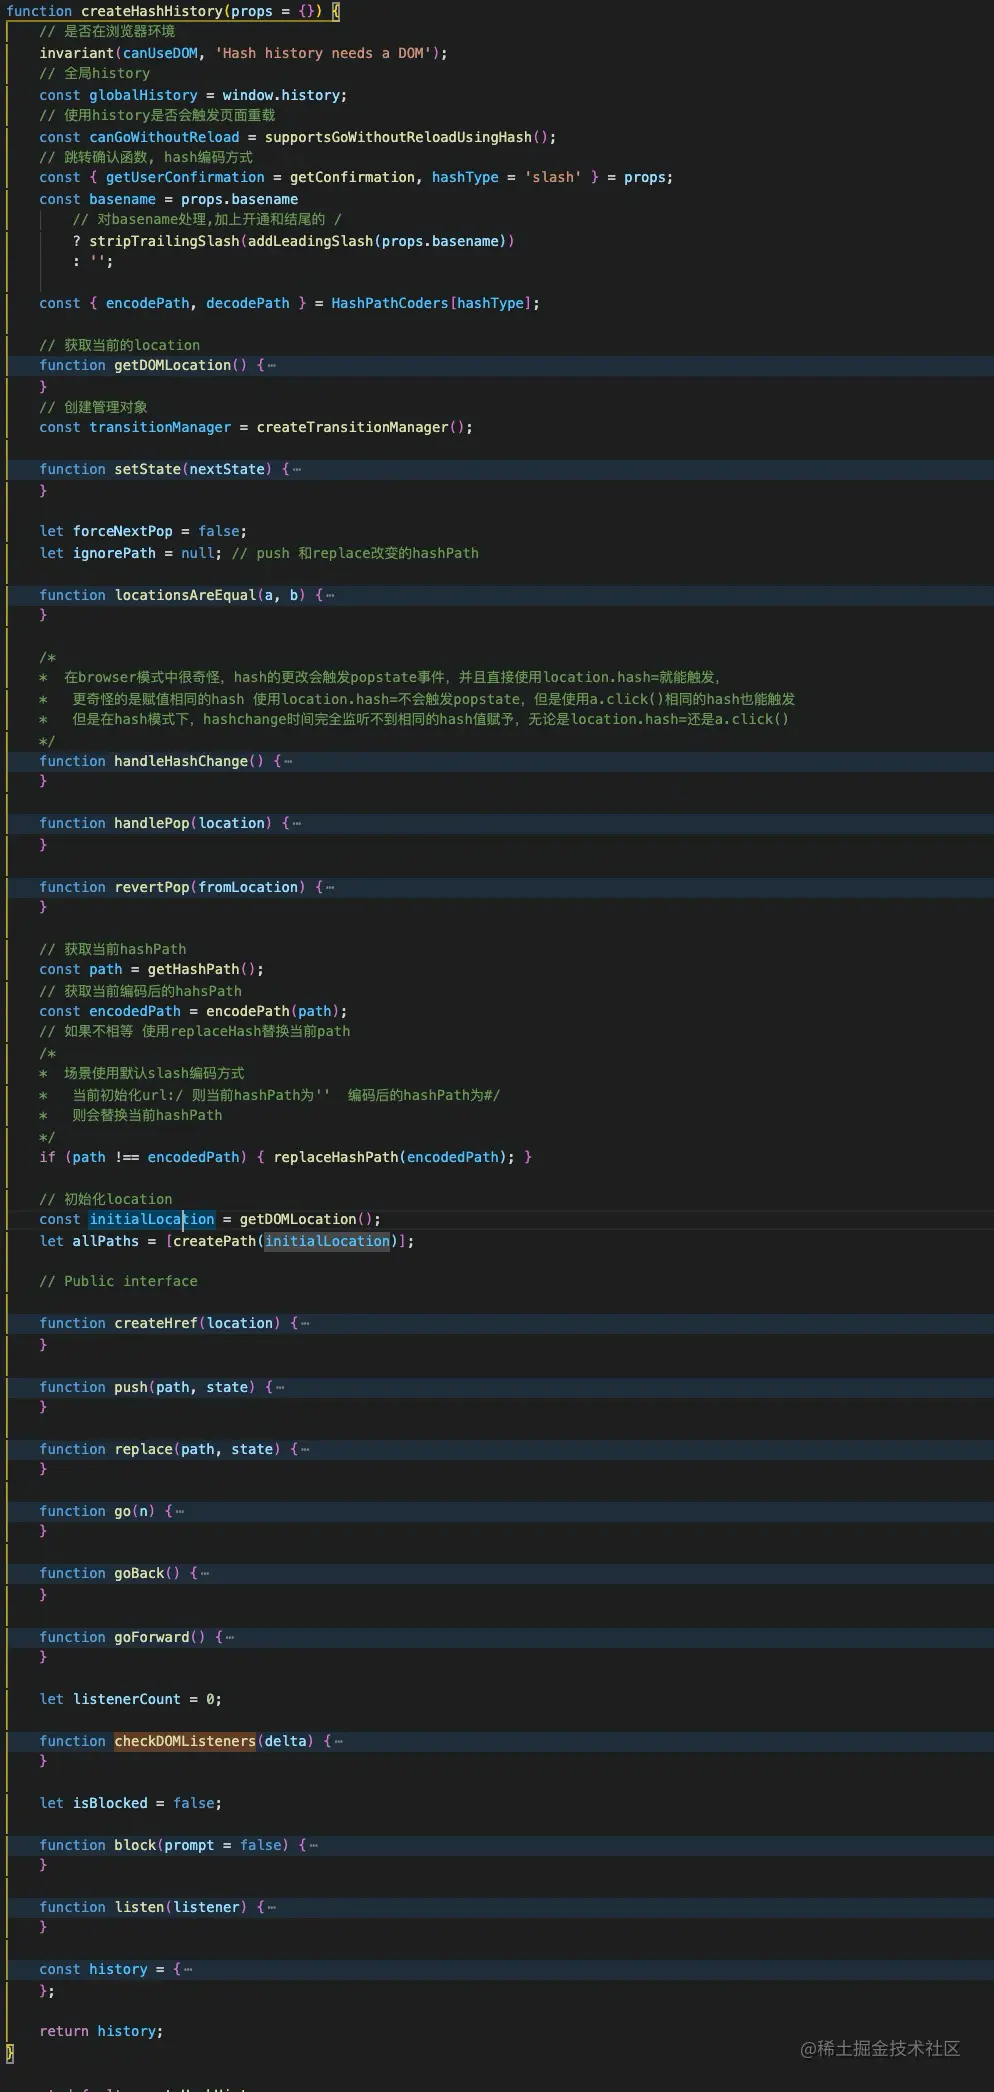Expand the collapsed handlePop function ellipsis
This screenshot has height=2092, width=994.
[297, 823]
